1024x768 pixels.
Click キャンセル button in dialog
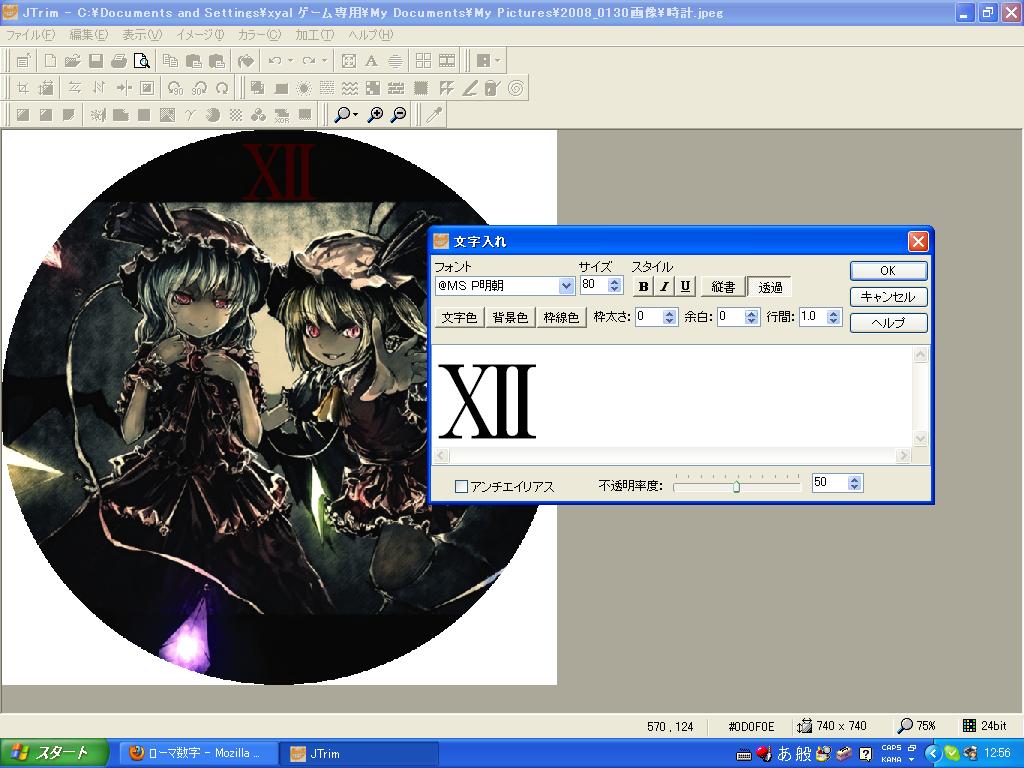pyautogui.click(x=888, y=296)
